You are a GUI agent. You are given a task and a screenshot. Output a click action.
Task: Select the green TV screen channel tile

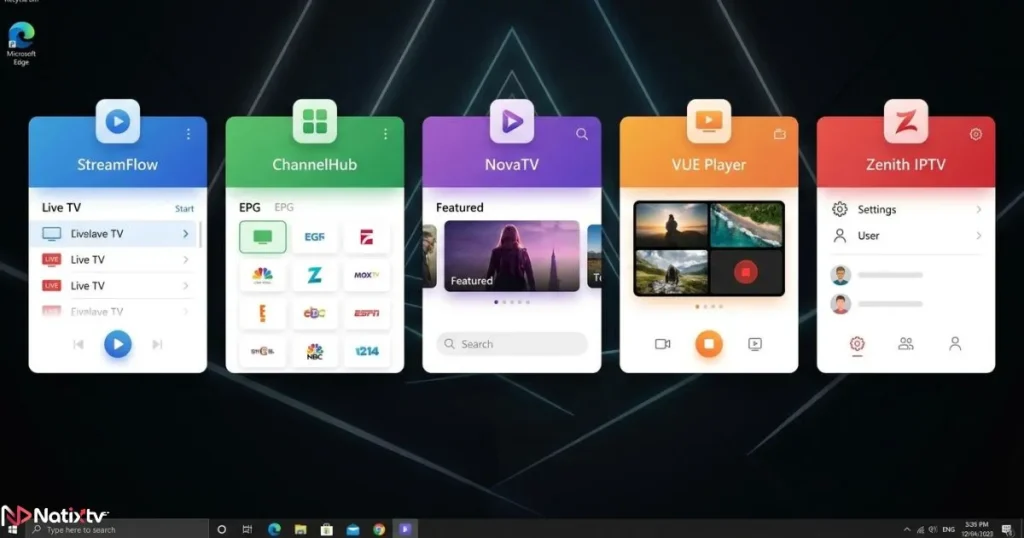tap(263, 236)
